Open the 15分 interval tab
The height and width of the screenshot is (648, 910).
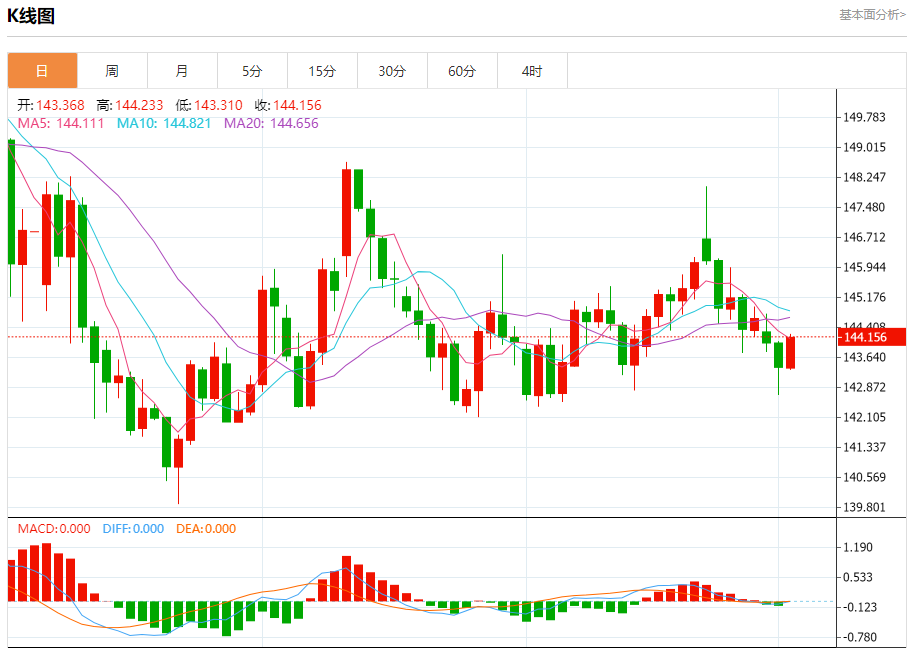323,71
